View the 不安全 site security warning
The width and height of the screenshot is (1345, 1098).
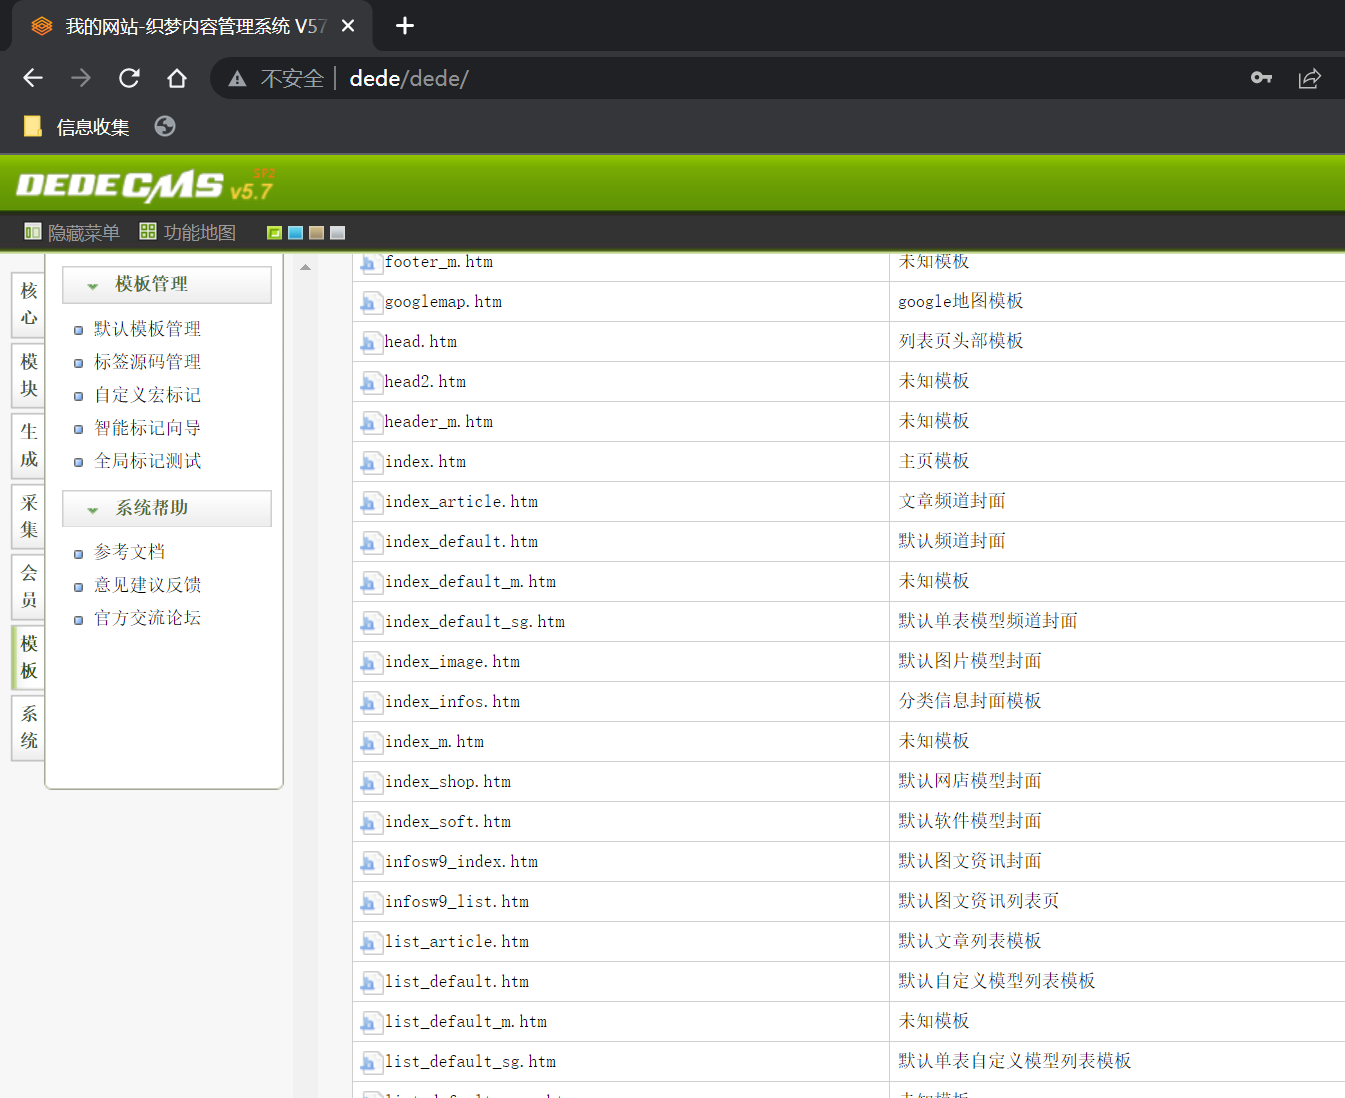(x=276, y=78)
